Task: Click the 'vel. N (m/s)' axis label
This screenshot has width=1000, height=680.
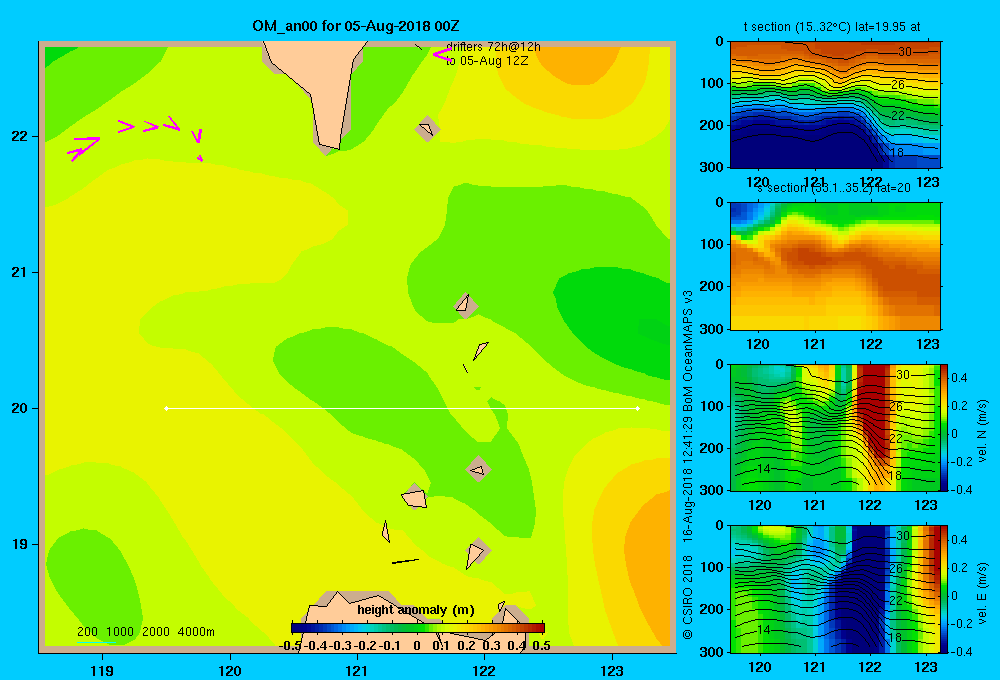Action: point(983,431)
